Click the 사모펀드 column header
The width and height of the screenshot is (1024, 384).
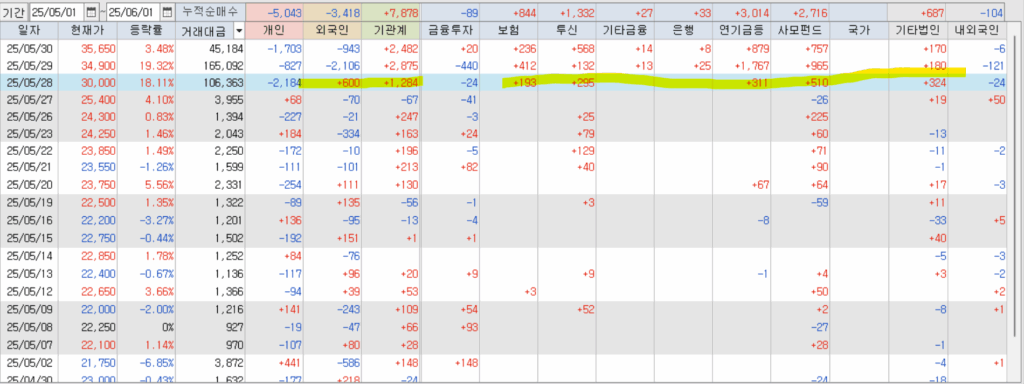(799, 30)
